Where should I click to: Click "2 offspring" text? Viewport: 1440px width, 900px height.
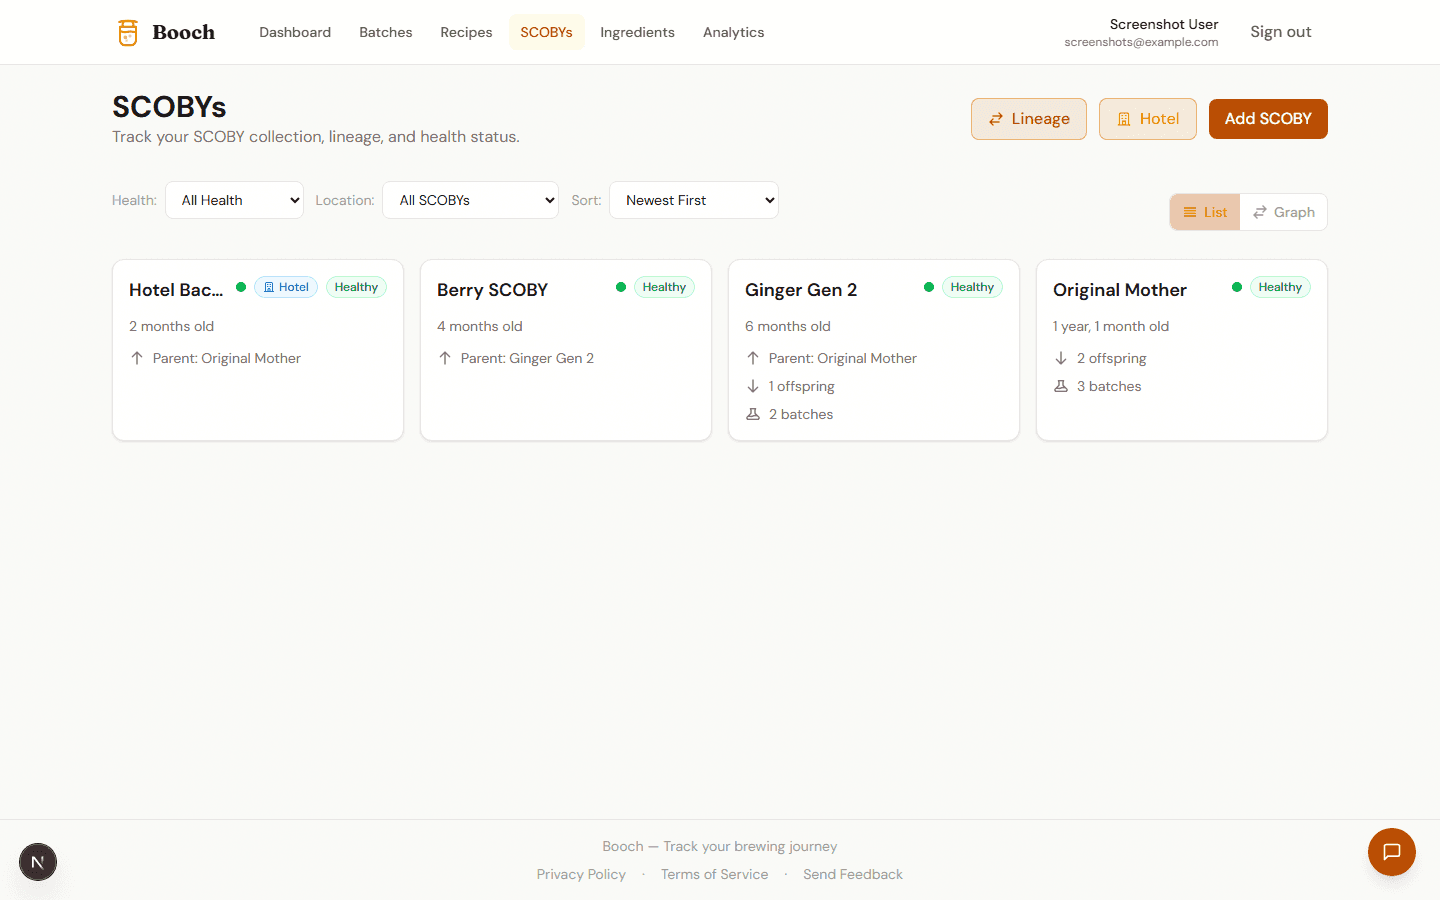click(1112, 358)
